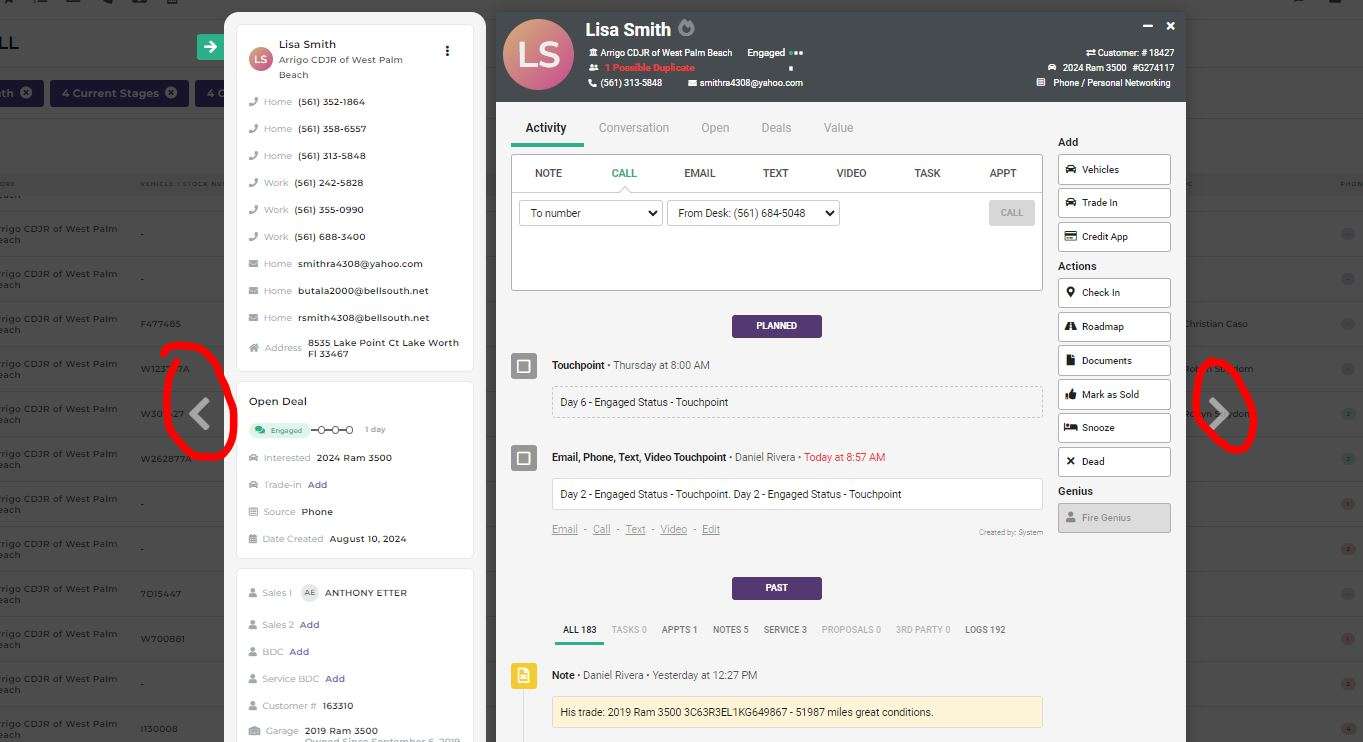This screenshot has width=1363, height=742.
Task: Open the Roadmap action
Action: [x=1114, y=327]
